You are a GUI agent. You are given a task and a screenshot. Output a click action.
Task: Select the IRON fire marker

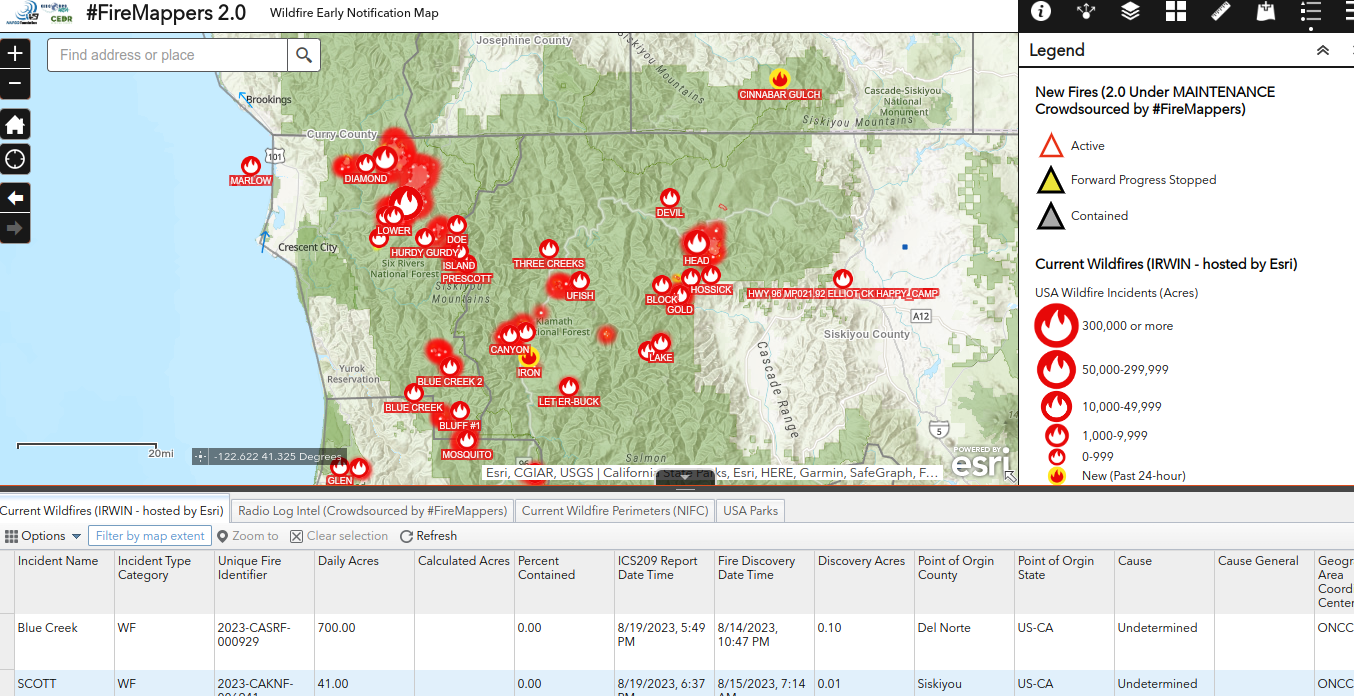pos(529,357)
